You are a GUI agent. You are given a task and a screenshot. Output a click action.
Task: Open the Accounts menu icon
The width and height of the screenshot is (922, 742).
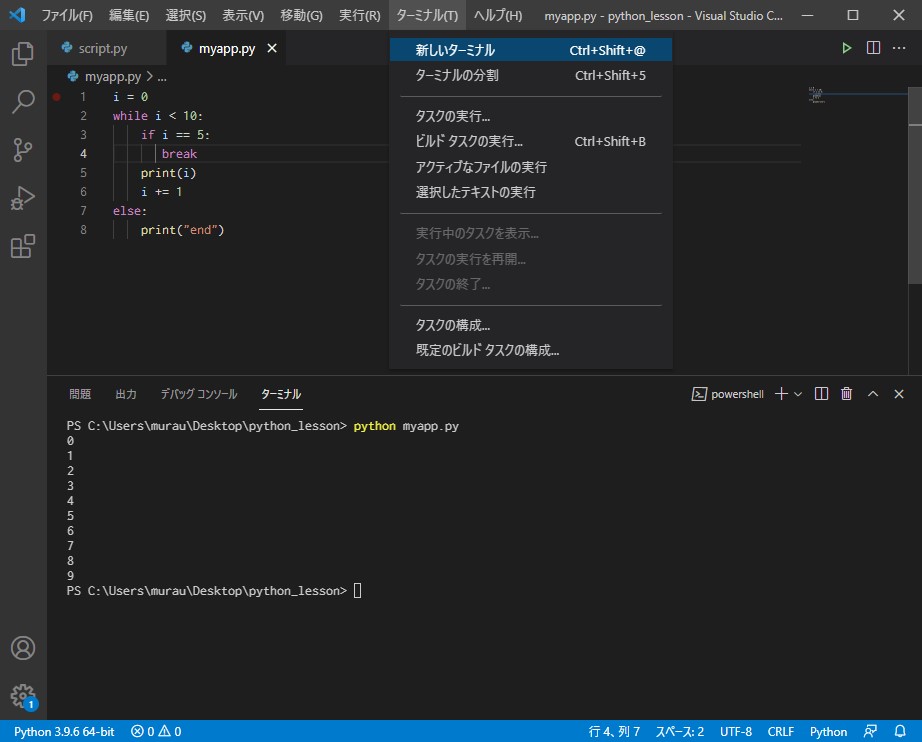point(23,647)
